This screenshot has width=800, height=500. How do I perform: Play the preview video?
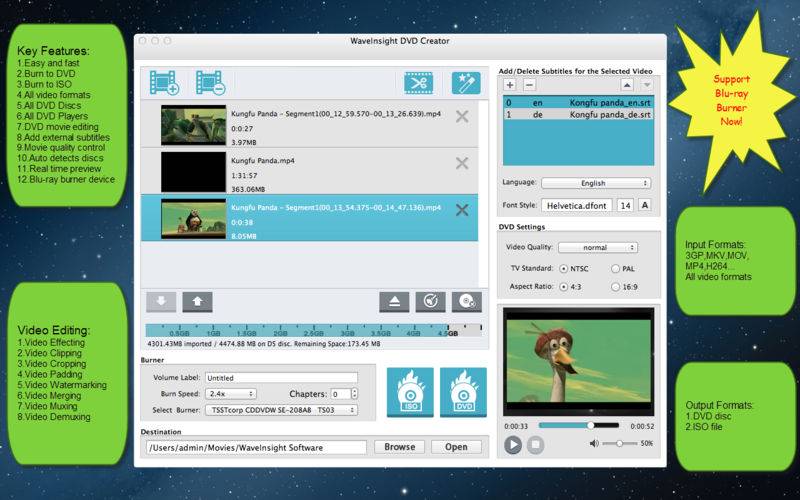point(513,444)
